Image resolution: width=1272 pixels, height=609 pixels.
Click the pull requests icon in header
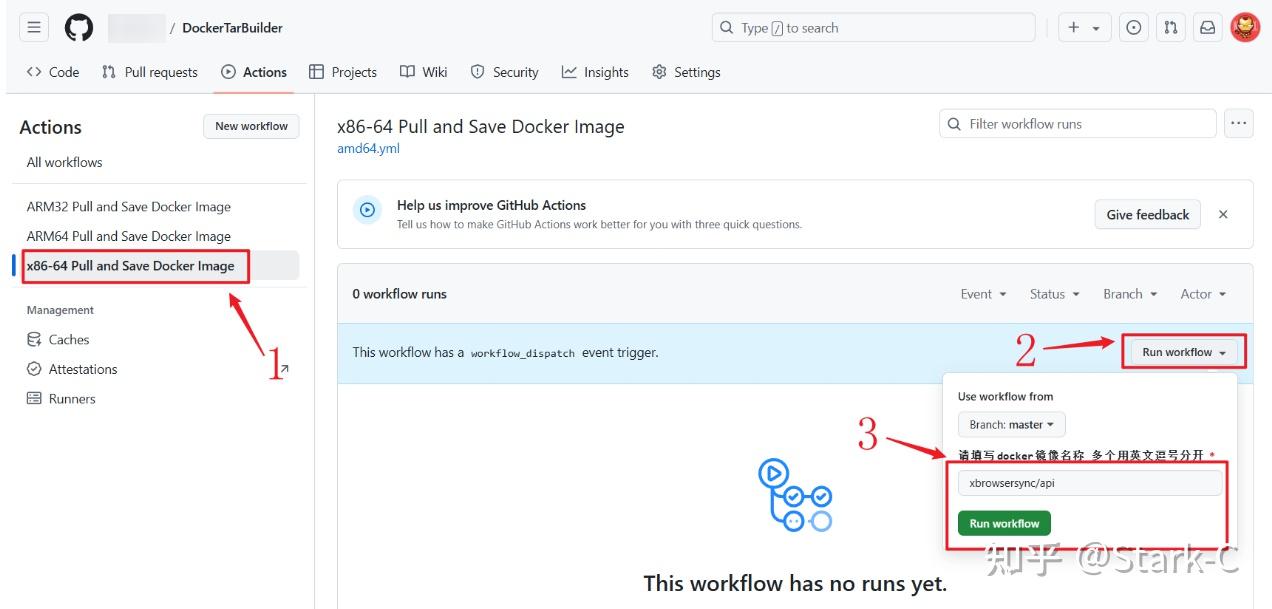(x=1170, y=27)
